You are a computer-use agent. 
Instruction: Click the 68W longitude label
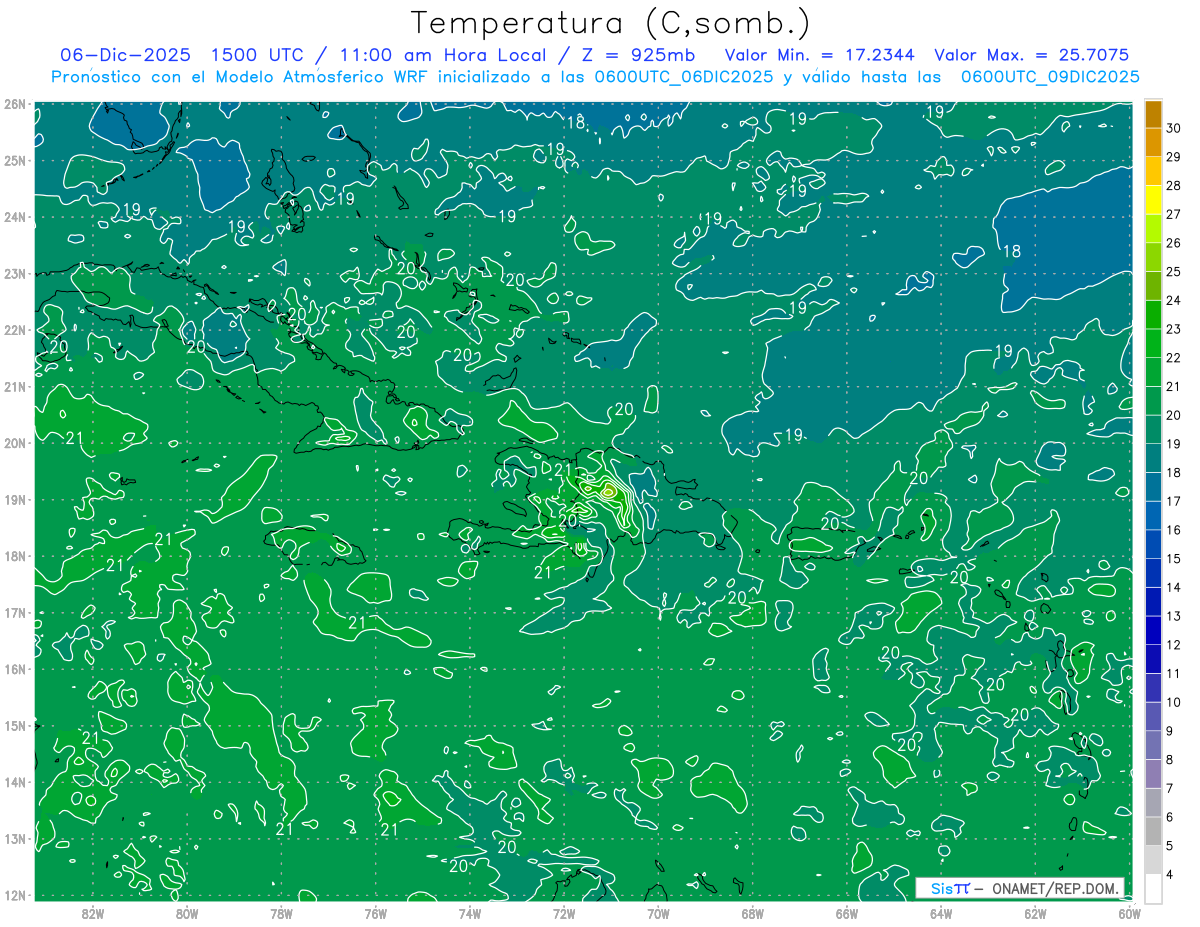point(752,913)
